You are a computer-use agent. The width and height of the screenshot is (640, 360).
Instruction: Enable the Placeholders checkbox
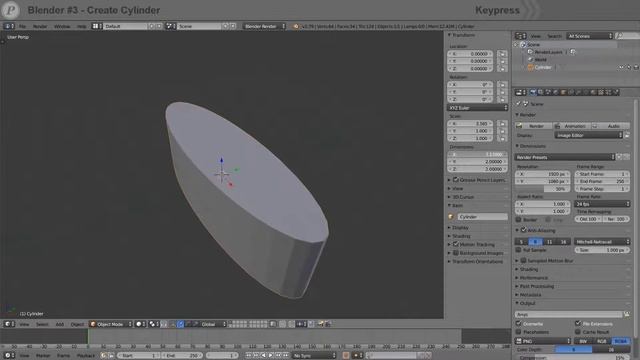(519, 332)
